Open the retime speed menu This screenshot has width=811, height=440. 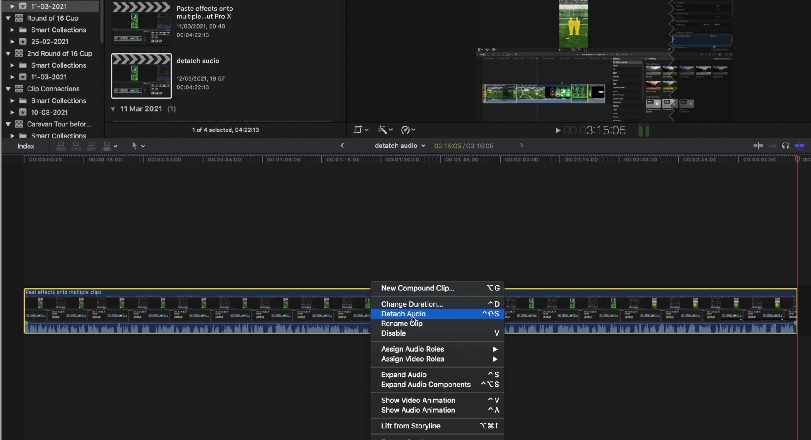tap(408, 130)
